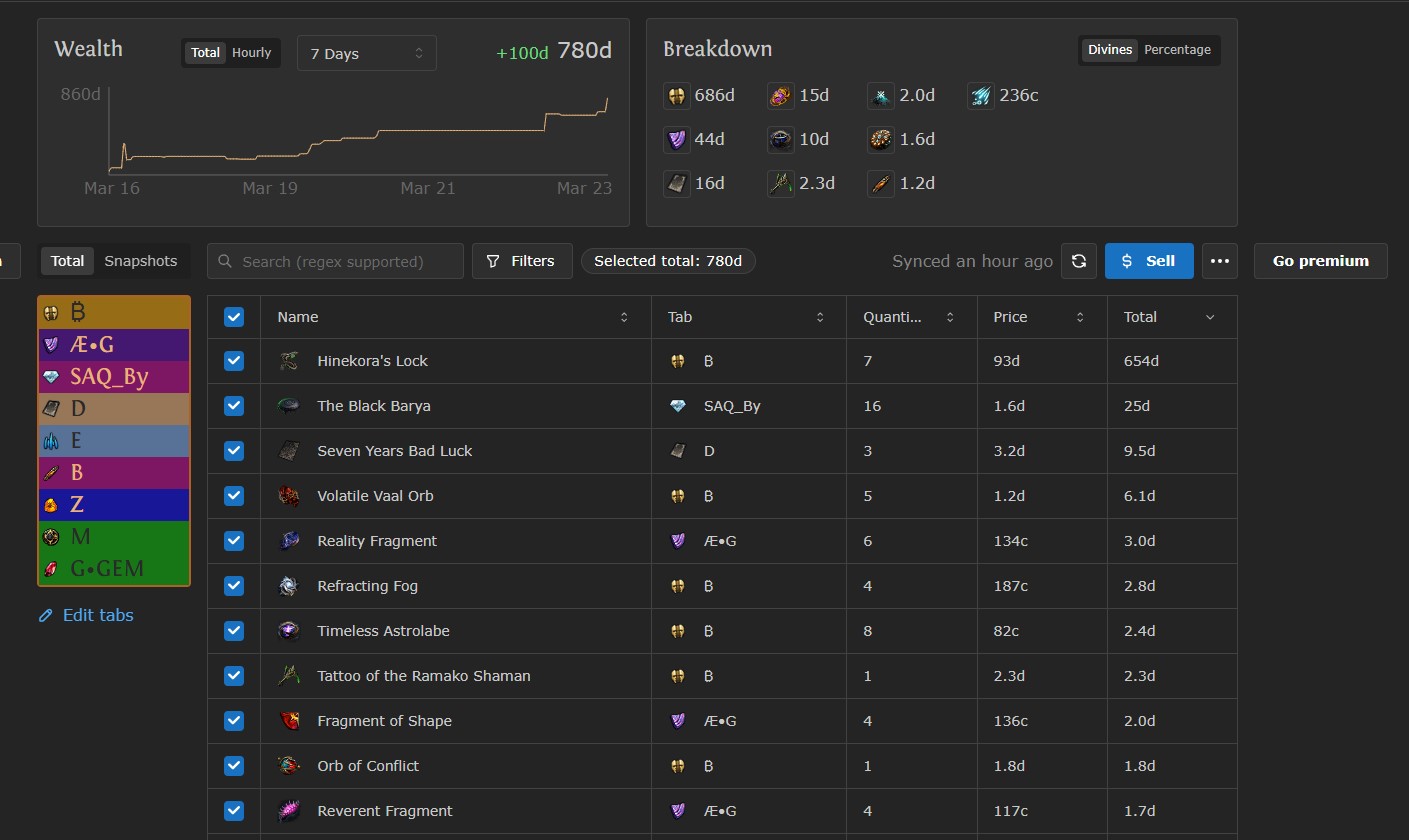The width and height of the screenshot is (1409, 840).
Task: Click the 1.2d breakdown category icon
Action: click(x=881, y=184)
